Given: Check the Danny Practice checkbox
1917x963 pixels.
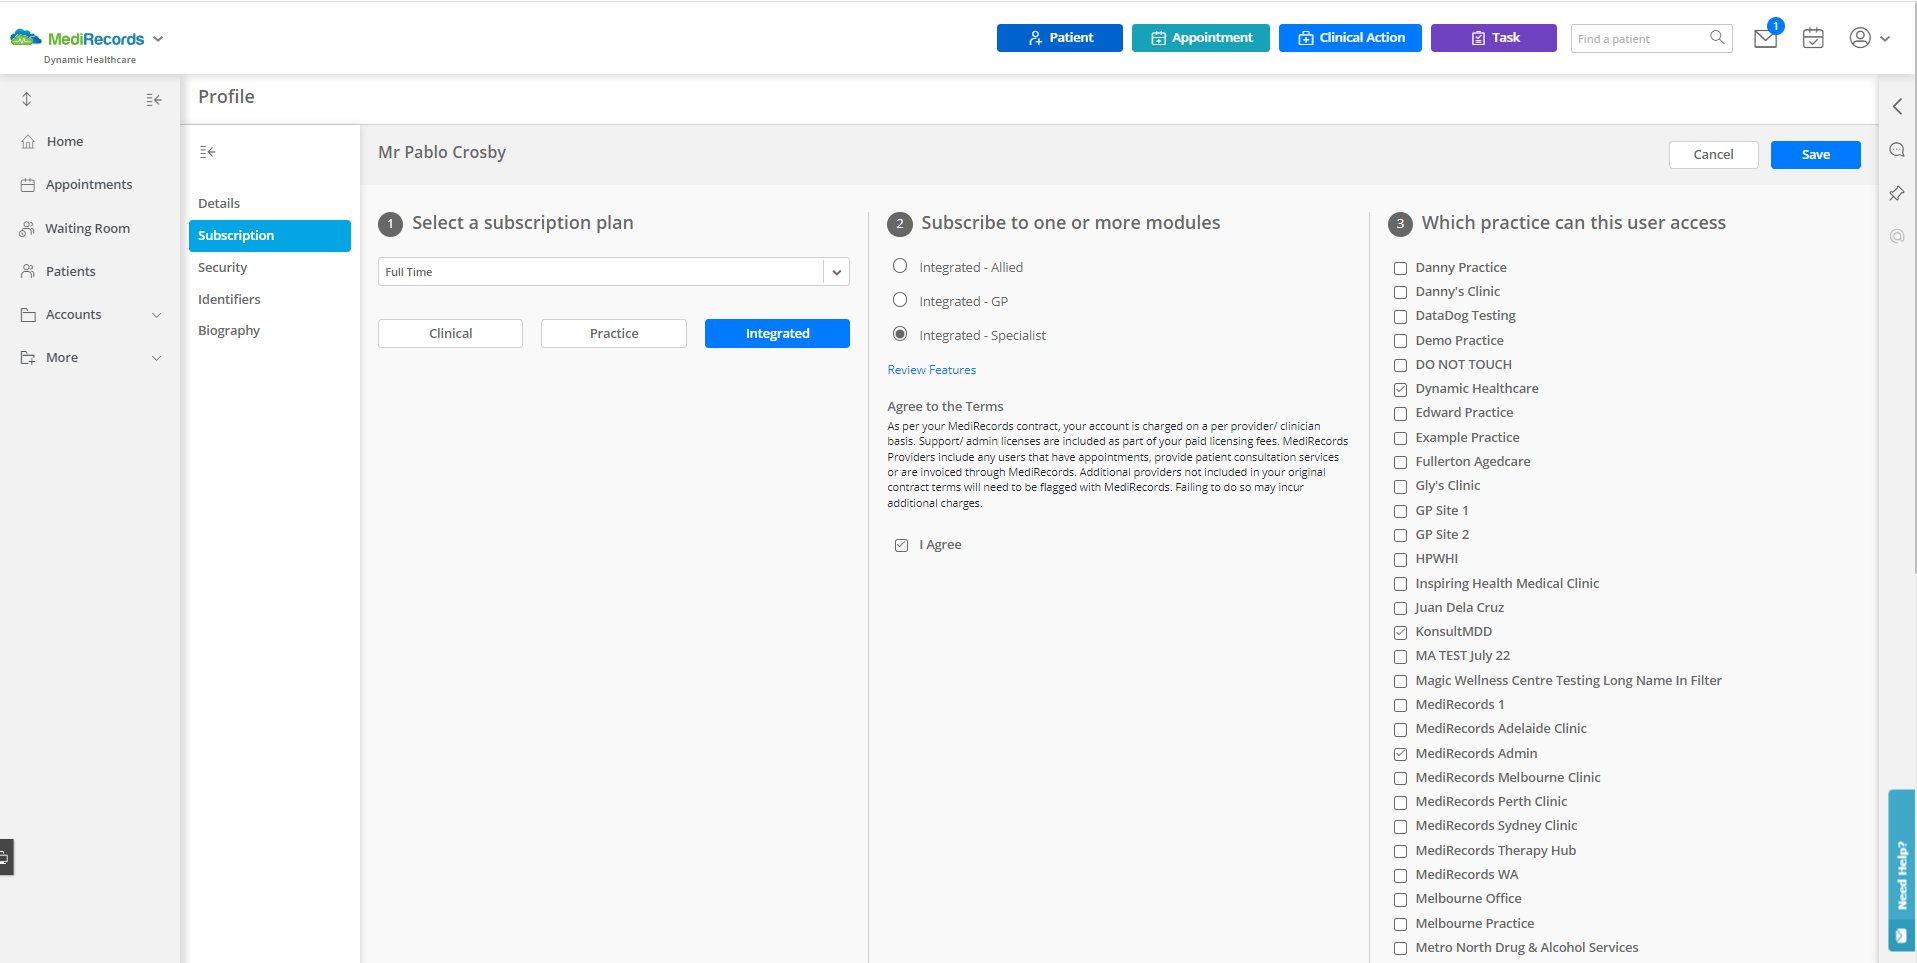Looking at the screenshot, I should pos(1400,268).
